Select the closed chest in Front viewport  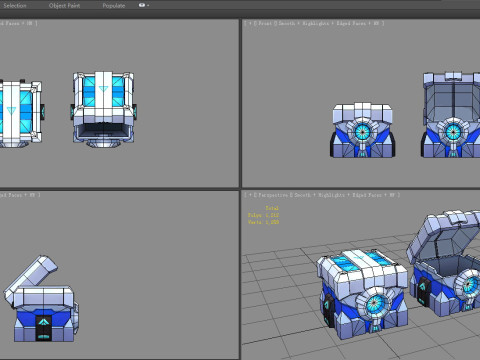pyautogui.click(x=363, y=130)
